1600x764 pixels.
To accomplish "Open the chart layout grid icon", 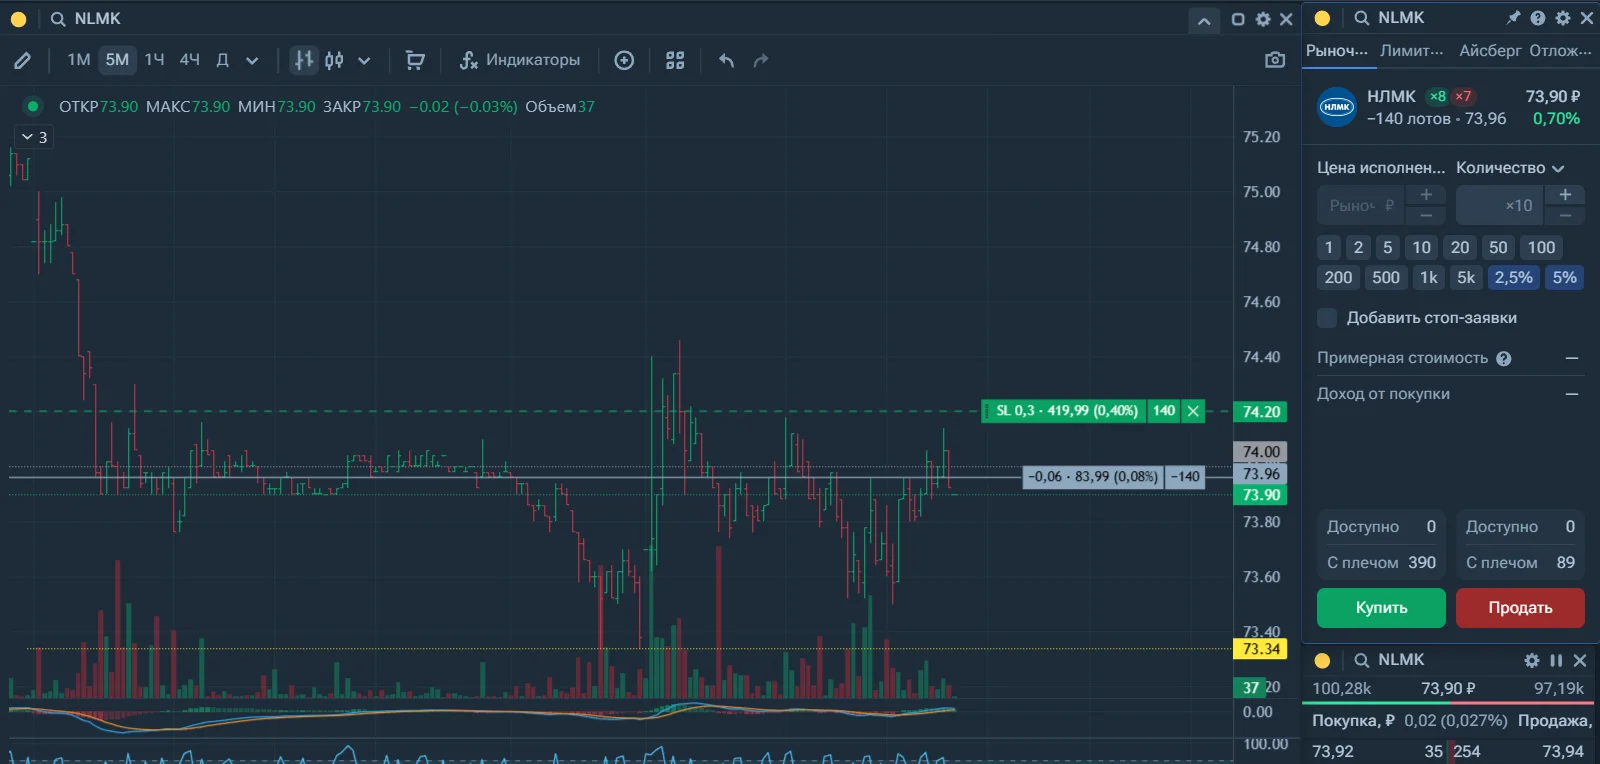I will click(675, 60).
